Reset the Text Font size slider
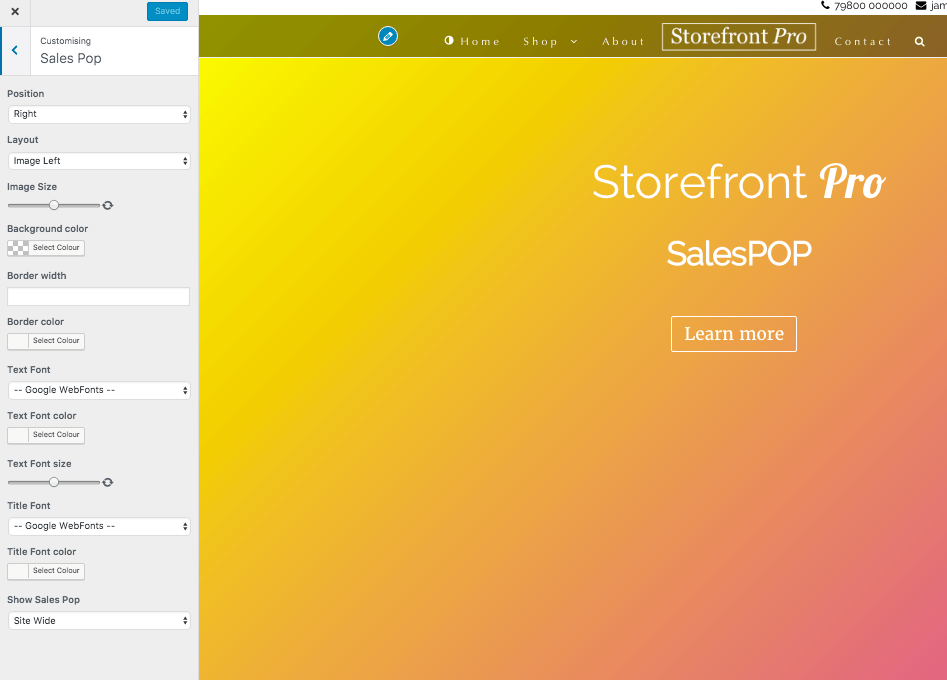 108,483
